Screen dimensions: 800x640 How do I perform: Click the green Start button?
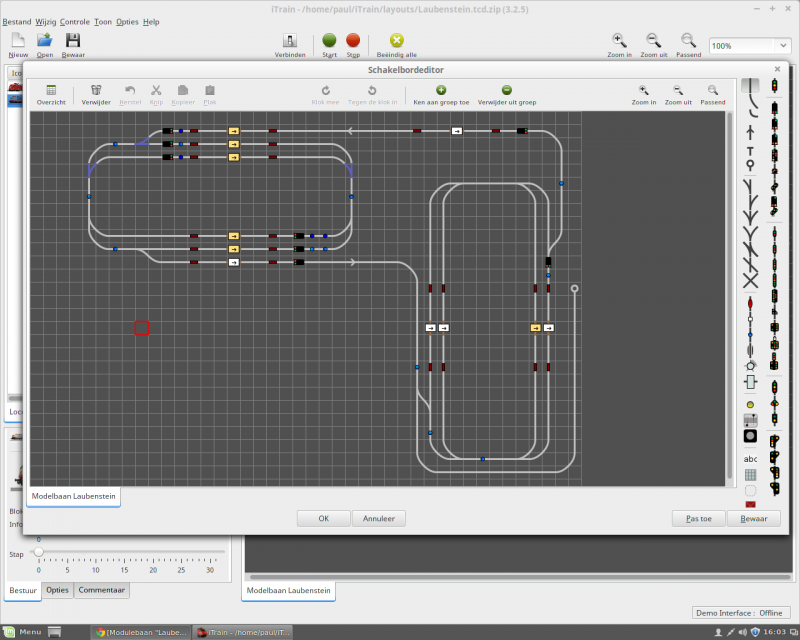point(330,40)
